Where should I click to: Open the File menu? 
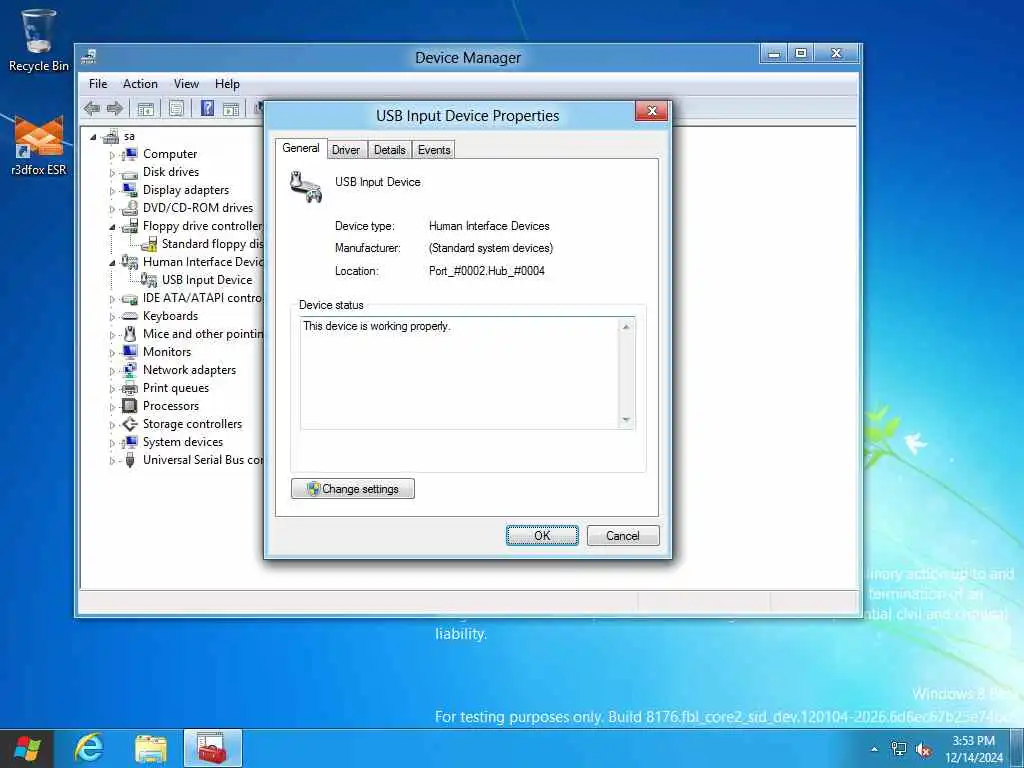tap(98, 84)
